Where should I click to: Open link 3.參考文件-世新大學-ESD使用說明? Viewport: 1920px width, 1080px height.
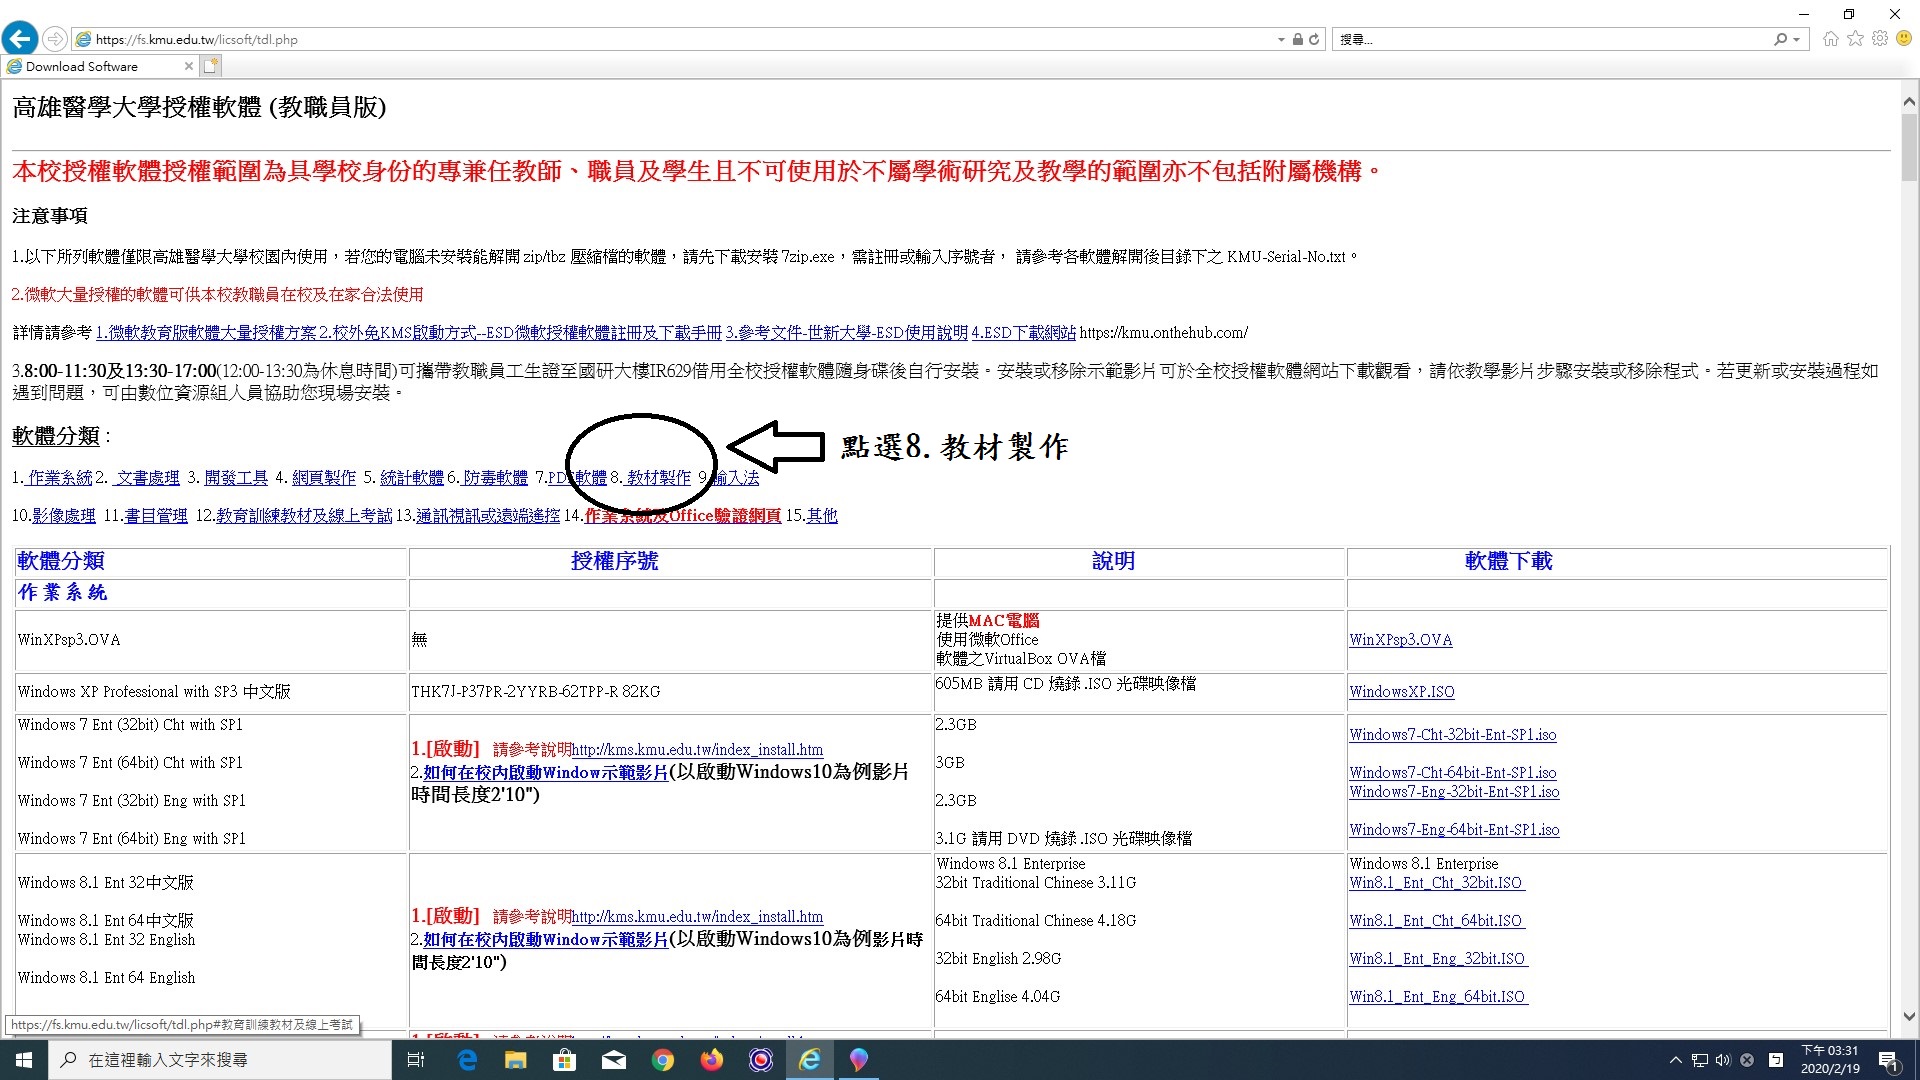pyautogui.click(x=846, y=333)
